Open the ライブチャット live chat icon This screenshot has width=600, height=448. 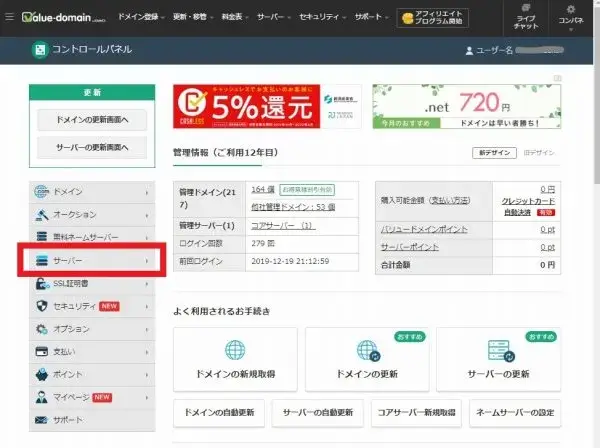[x=526, y=8]
